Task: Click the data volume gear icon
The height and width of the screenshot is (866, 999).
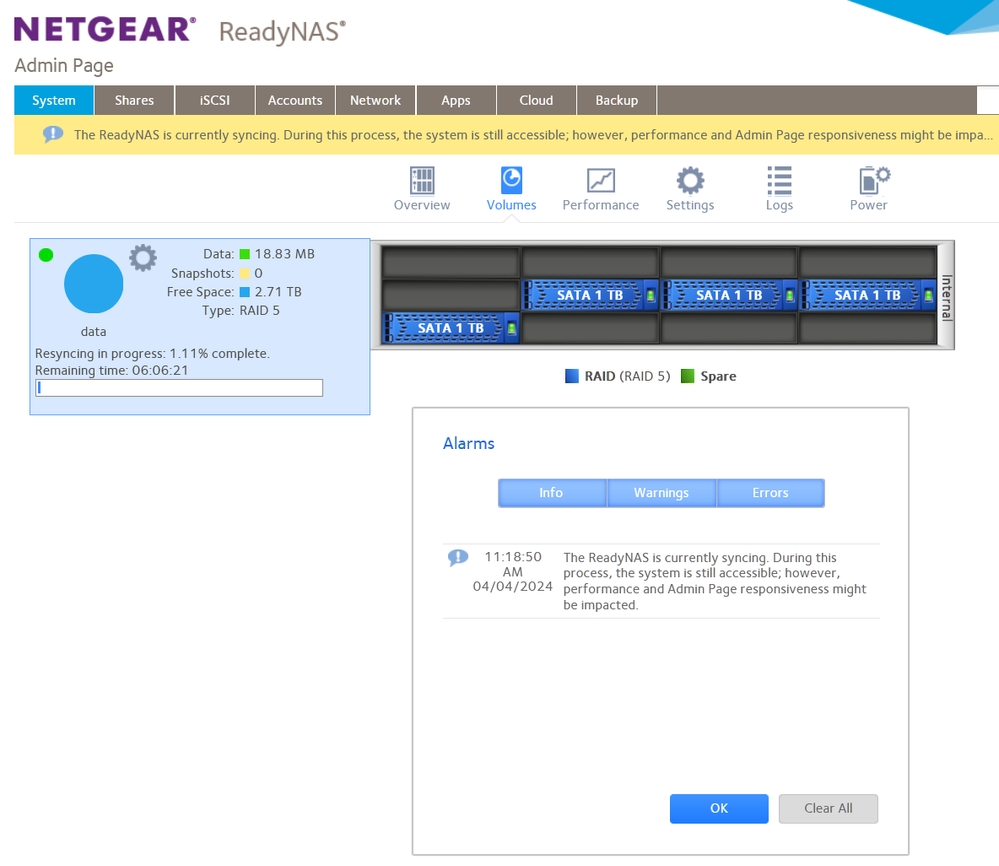Action: [x=143, y=257]
